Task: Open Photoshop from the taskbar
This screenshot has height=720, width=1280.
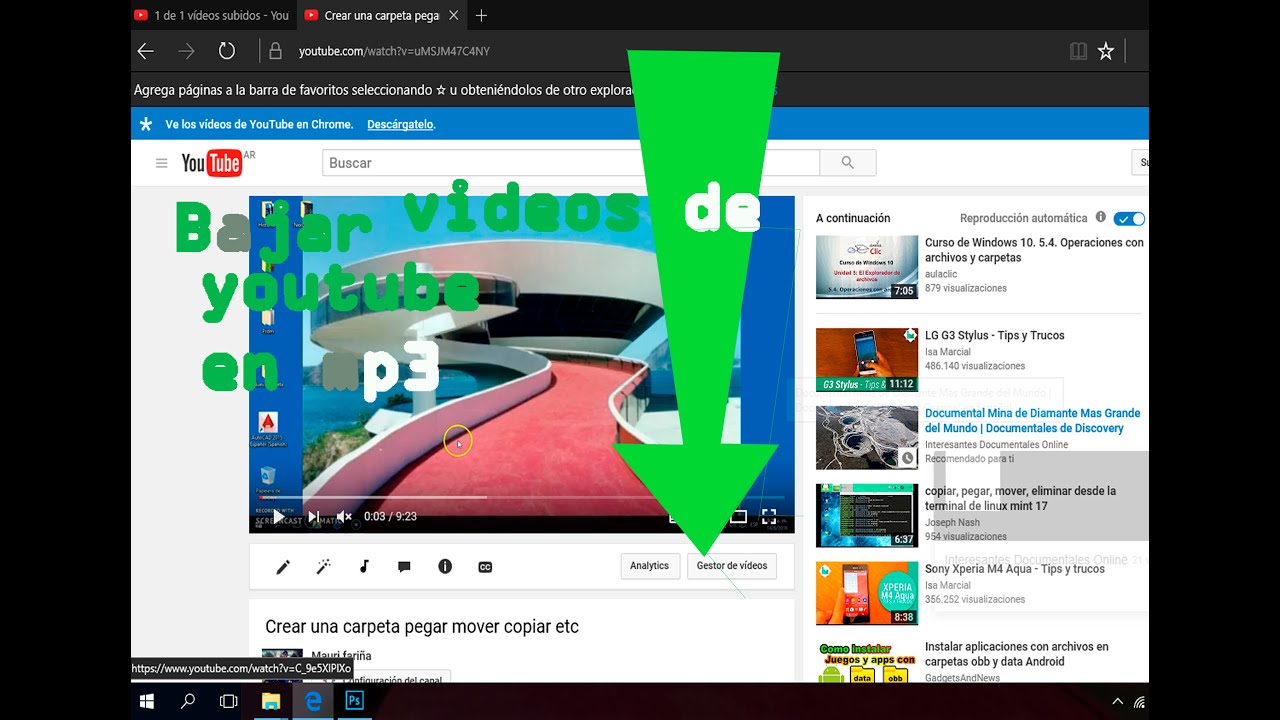Action: click(354, 702)
